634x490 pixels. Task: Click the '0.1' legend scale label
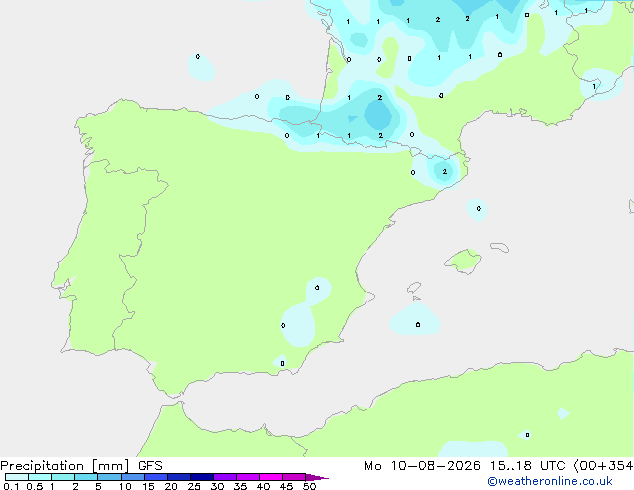pyautogui.click(x=11, y=486)
